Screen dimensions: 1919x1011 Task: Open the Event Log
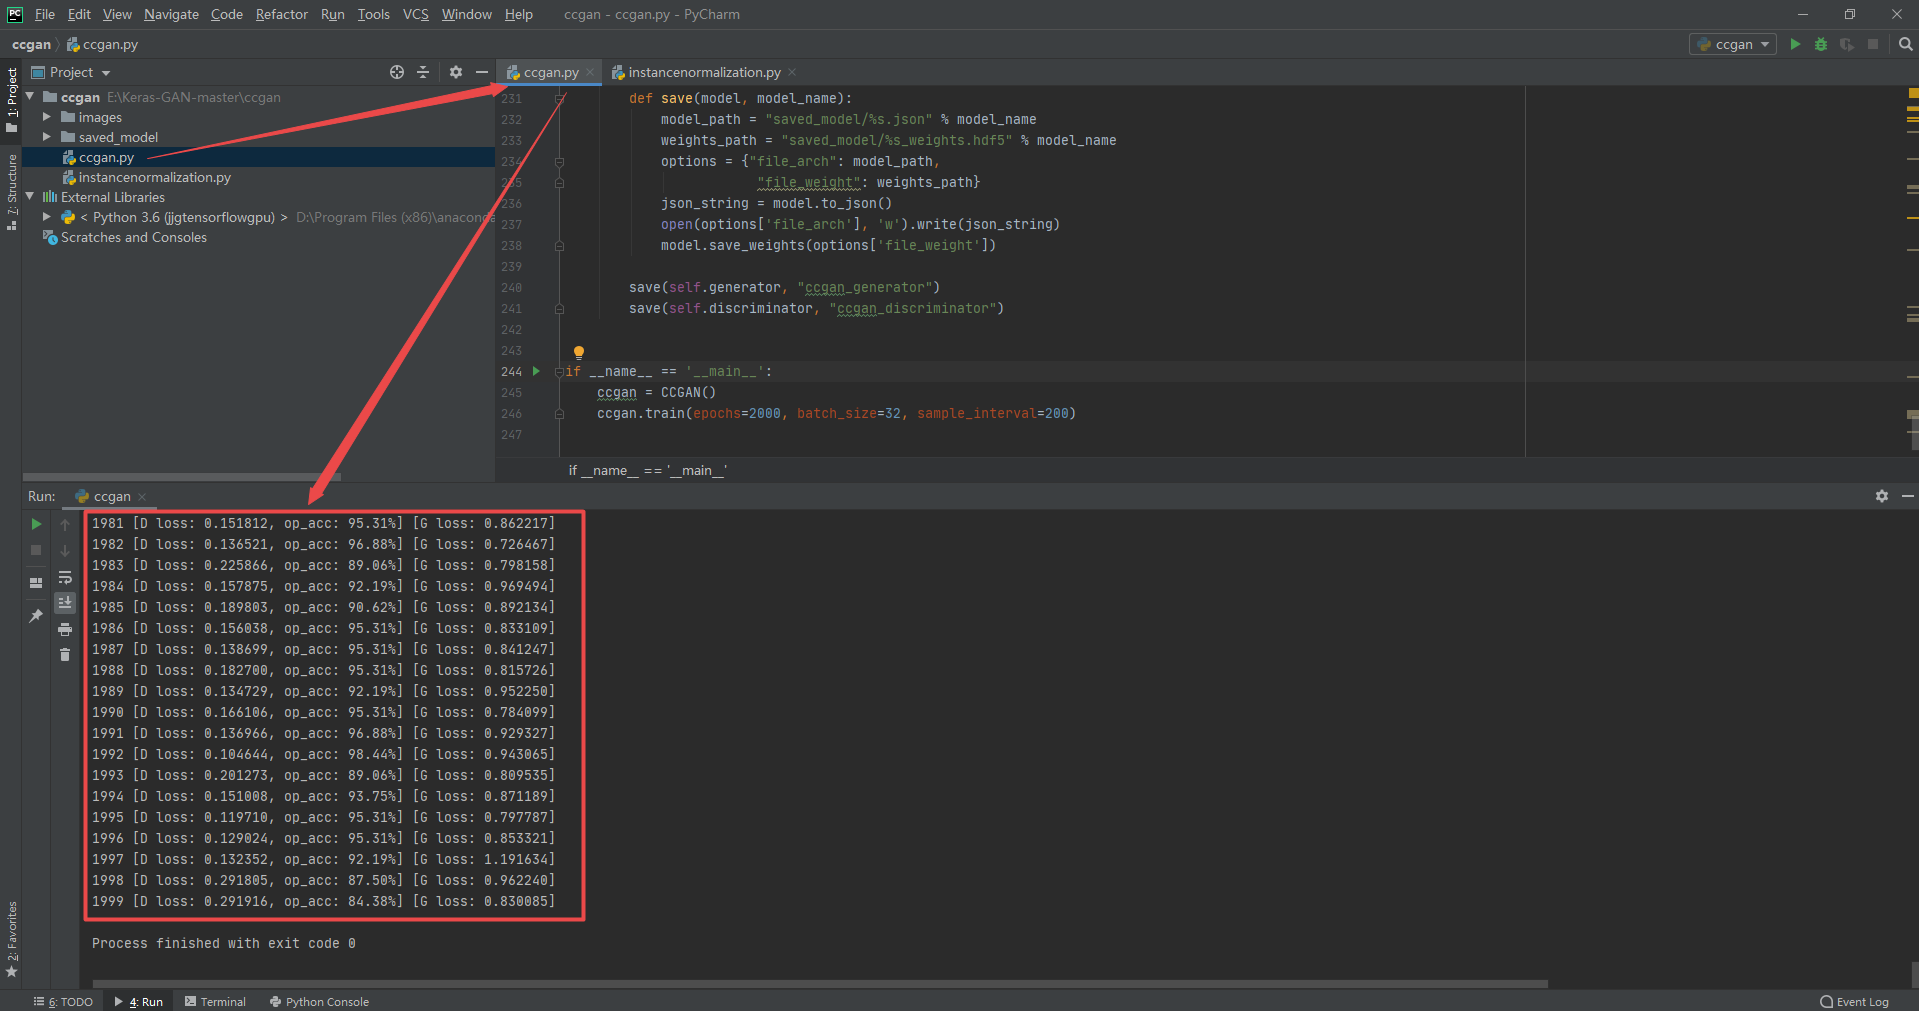[x=1855, y=1001]
